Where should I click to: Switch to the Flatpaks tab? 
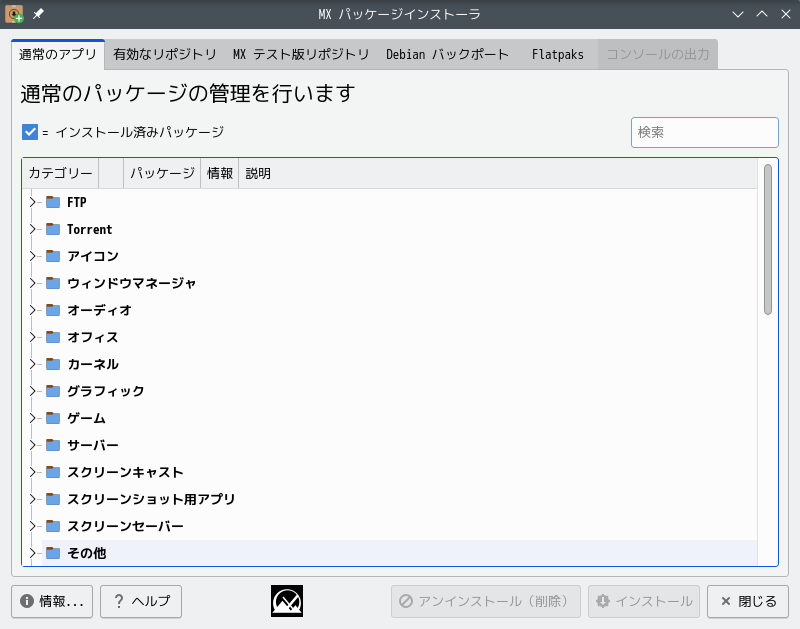(x=557, y=54)
